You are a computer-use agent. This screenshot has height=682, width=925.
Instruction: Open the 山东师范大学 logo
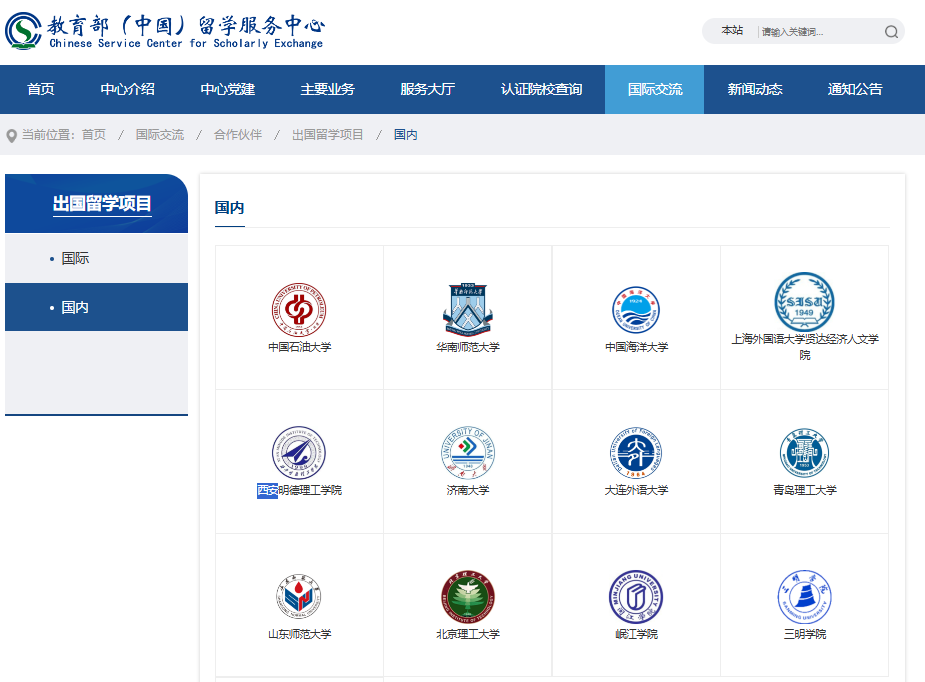tap(299, 596)
